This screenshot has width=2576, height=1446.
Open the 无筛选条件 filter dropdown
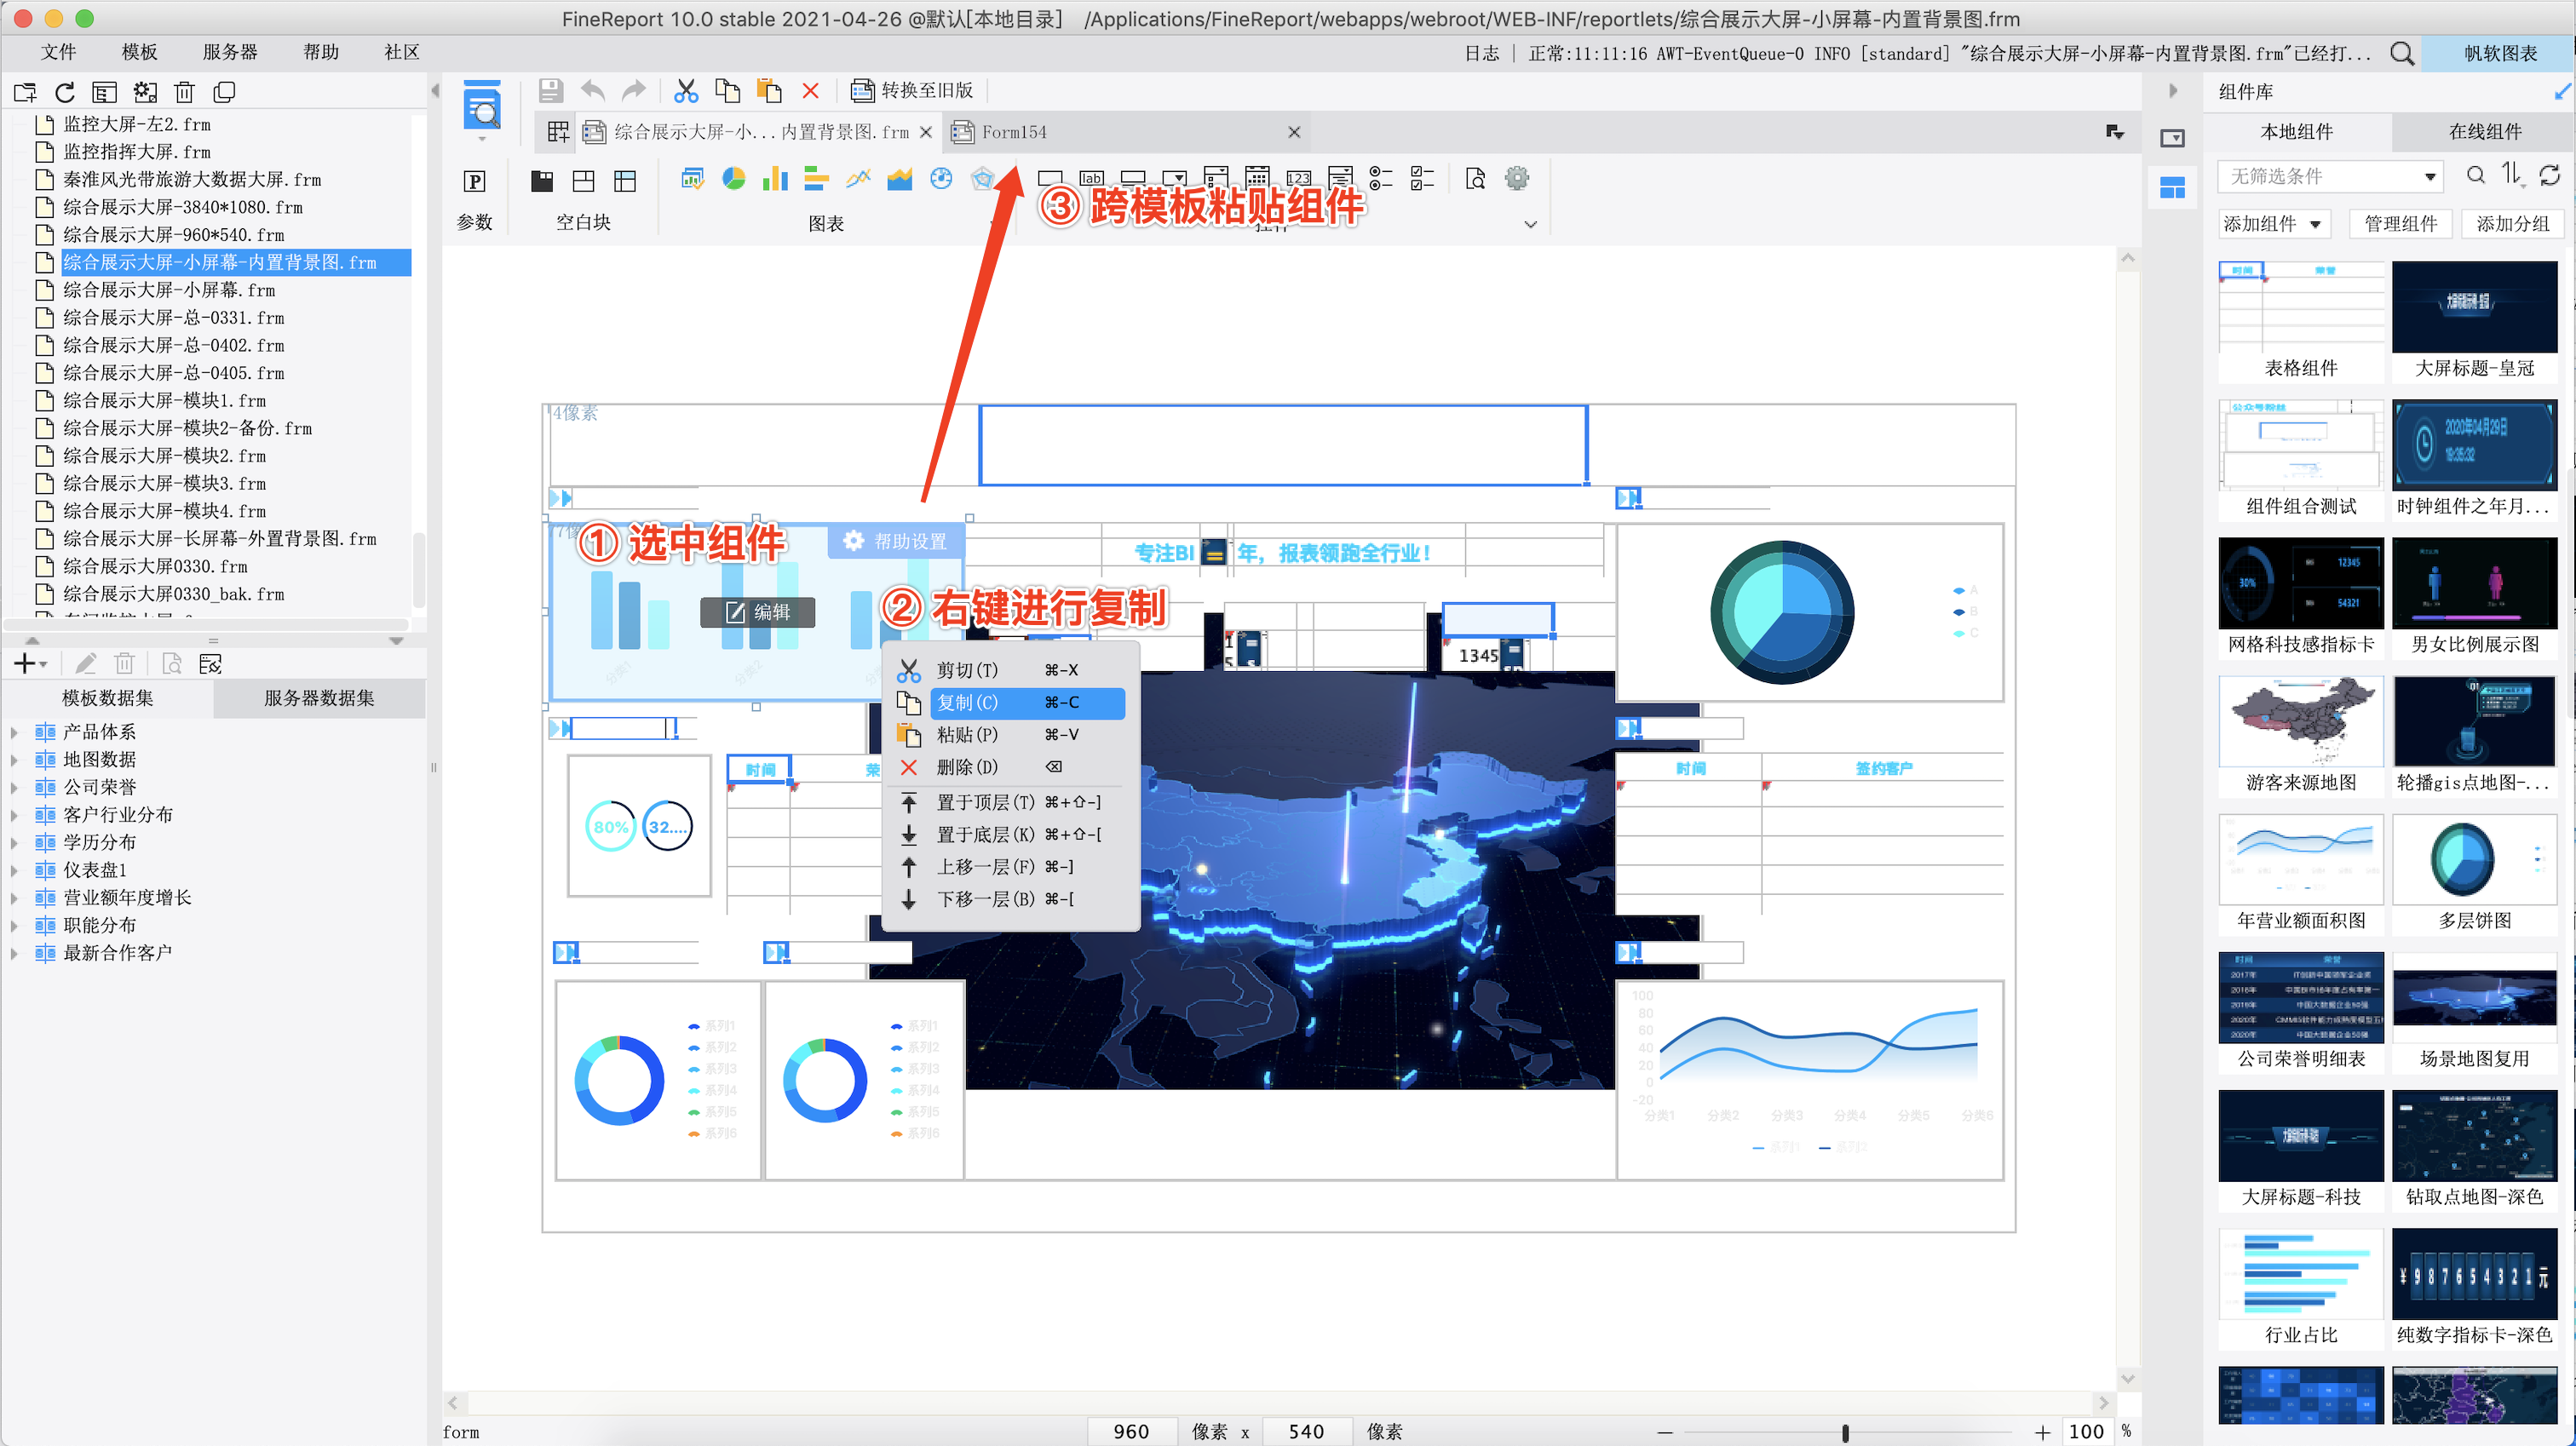pyautogui.click(x=2329, y=176)
